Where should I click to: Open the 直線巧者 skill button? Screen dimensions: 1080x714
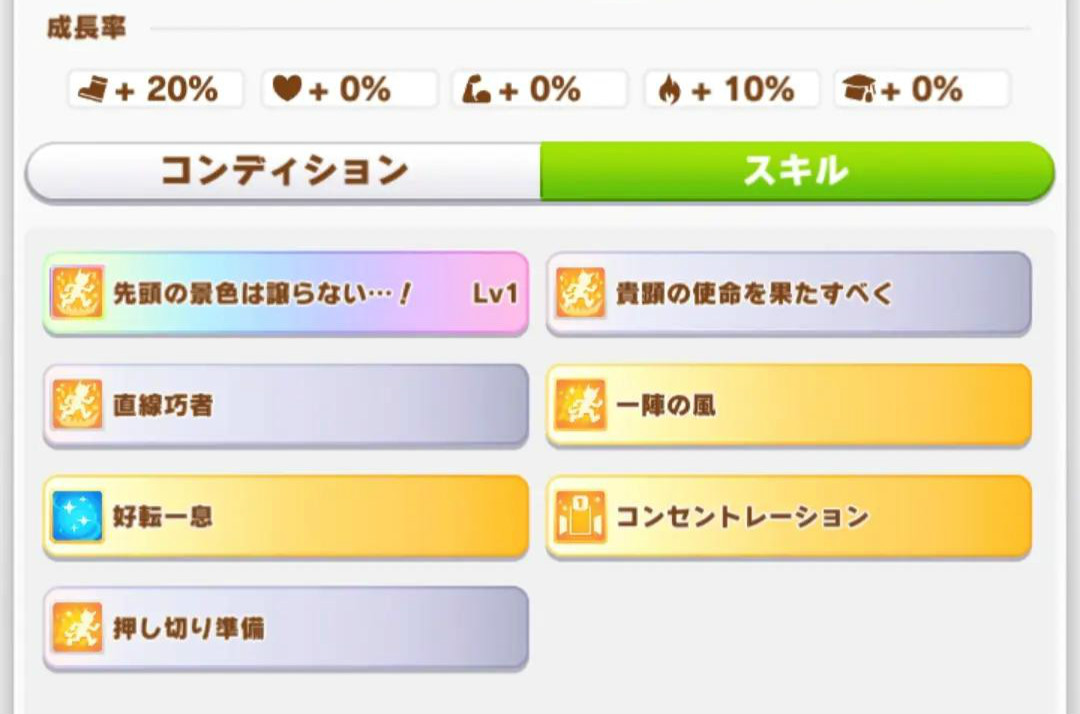(285, 405)
